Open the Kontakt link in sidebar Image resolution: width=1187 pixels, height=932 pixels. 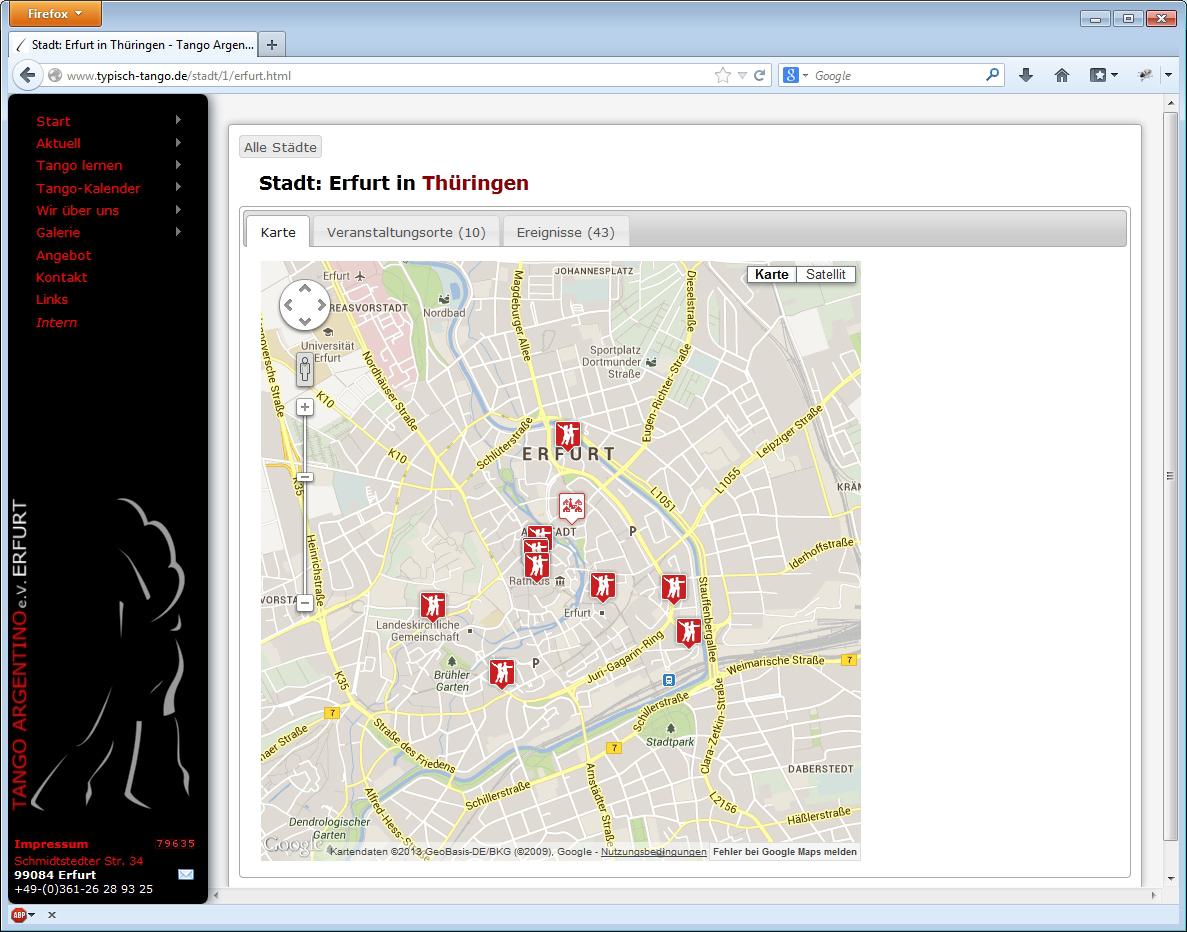tap(62, 277)
